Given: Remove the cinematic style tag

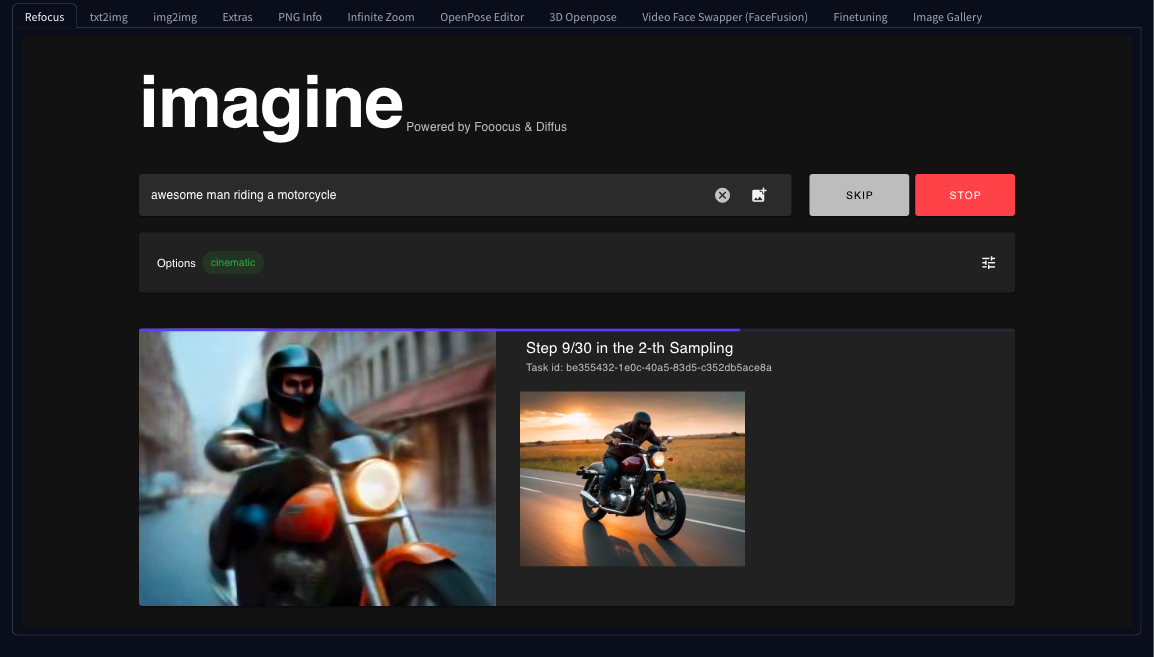Looking at the screenshot, I should point(232,262).
